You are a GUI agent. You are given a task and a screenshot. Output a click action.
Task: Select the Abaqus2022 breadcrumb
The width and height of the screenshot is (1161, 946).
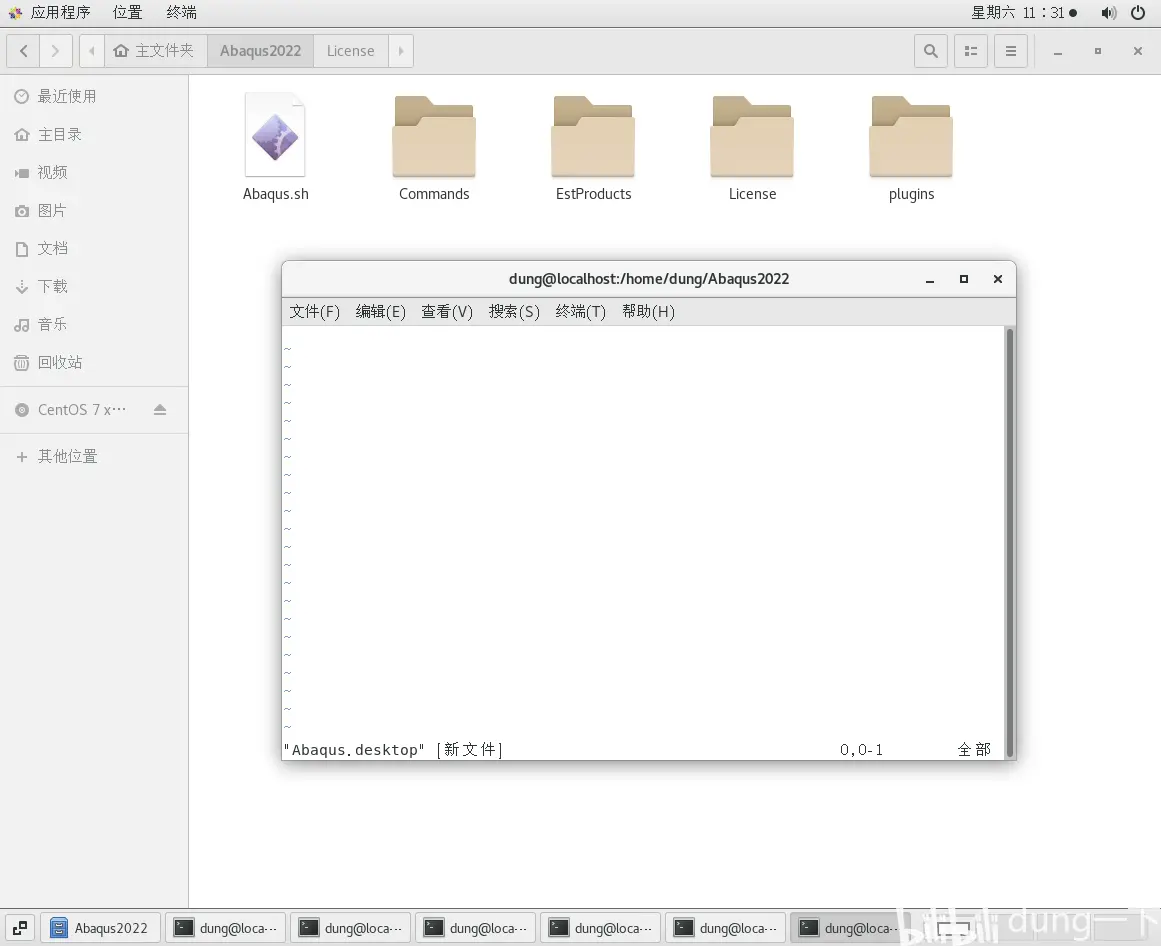(x=261, y=51)
